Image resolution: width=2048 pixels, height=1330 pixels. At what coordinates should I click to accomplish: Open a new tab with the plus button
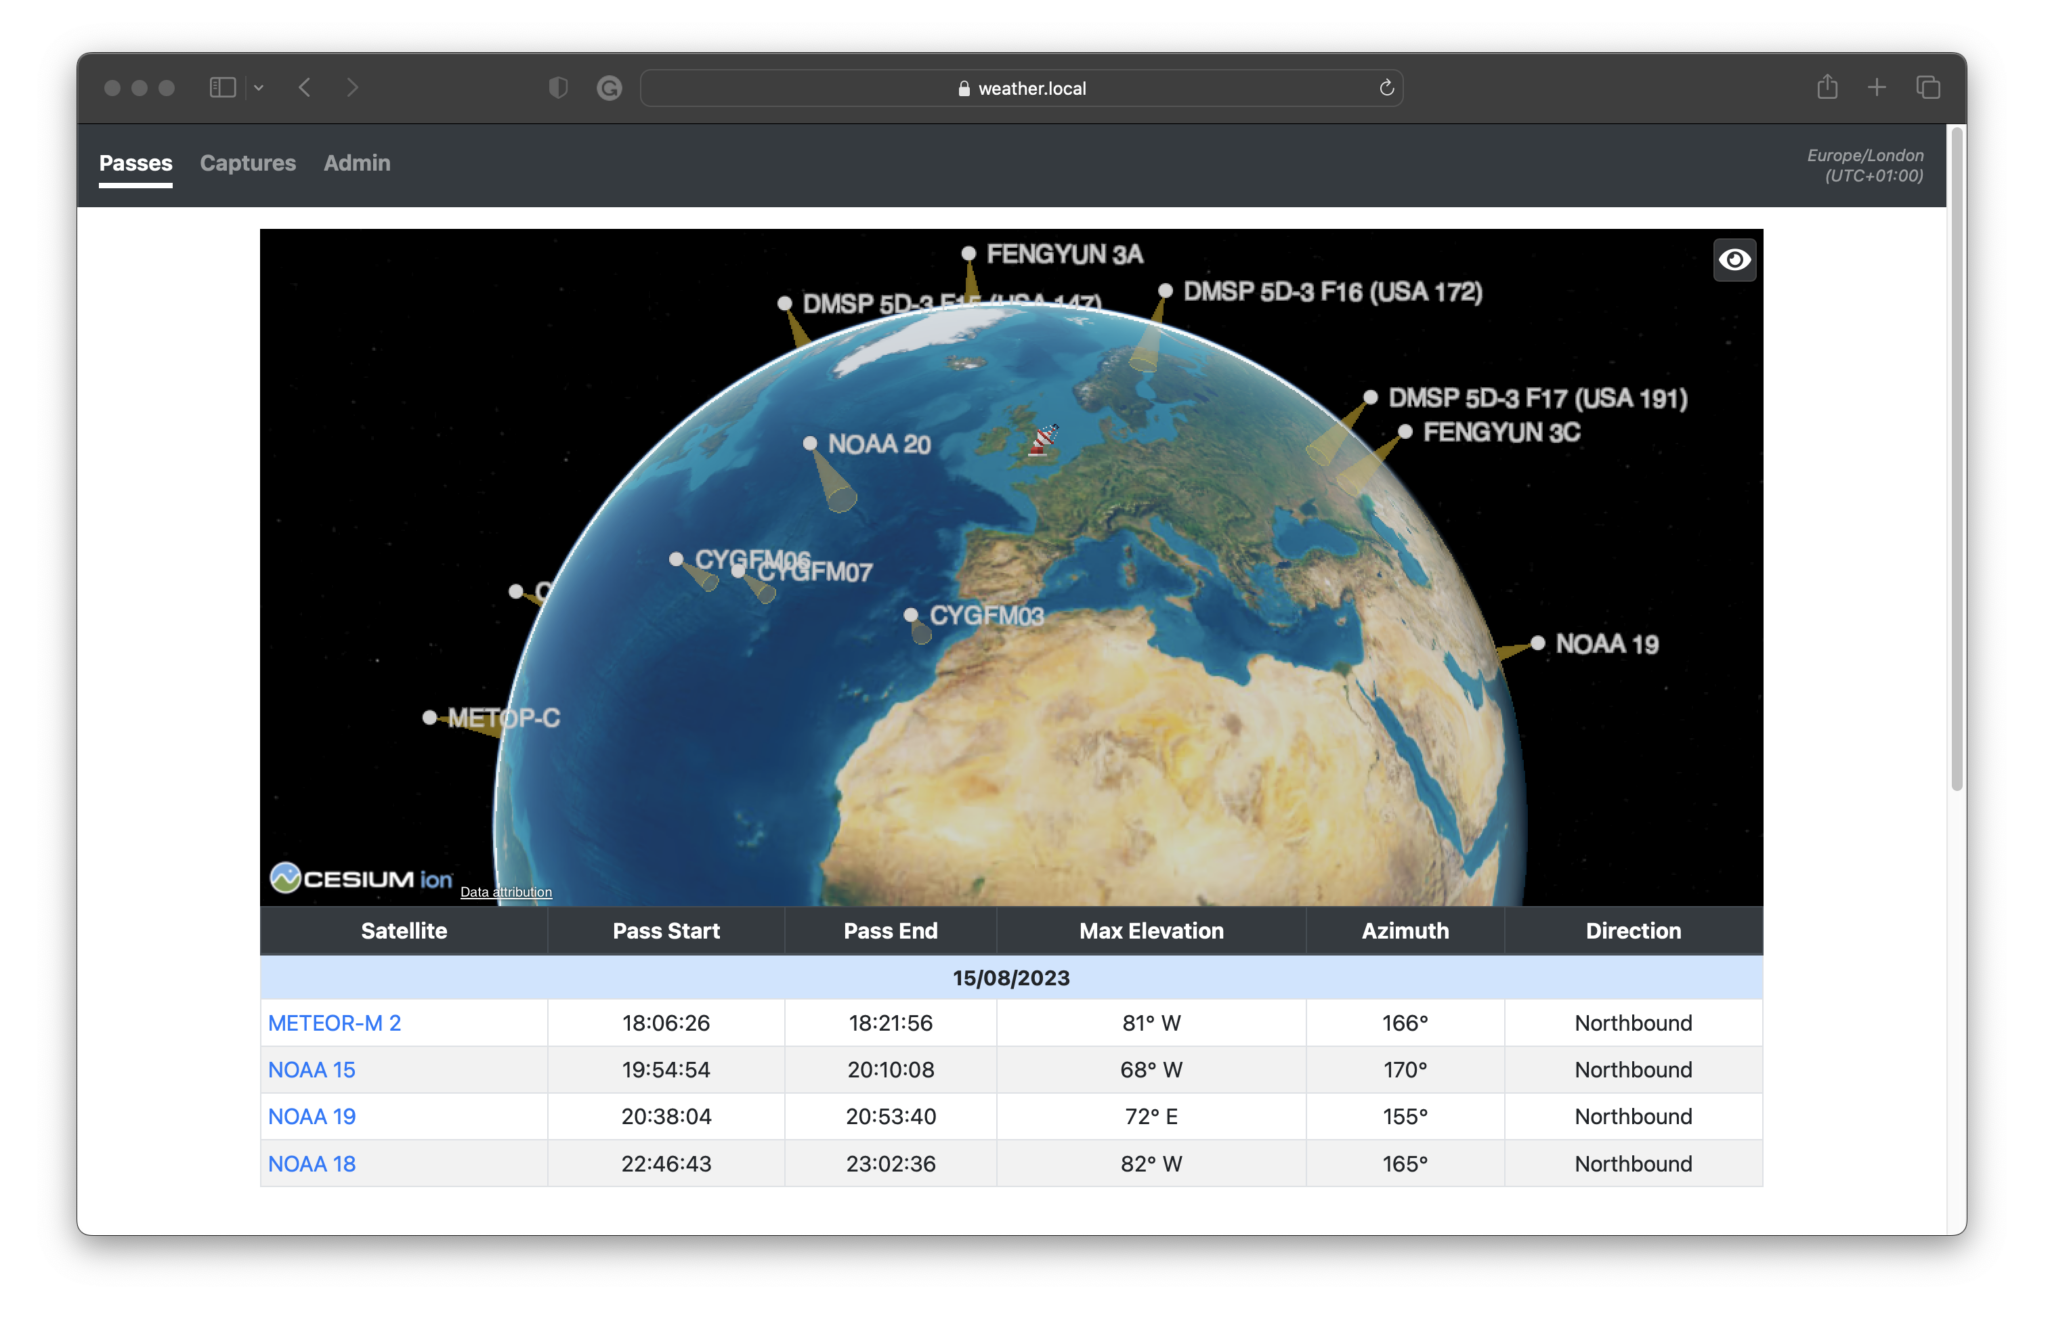coord(1877,87)
